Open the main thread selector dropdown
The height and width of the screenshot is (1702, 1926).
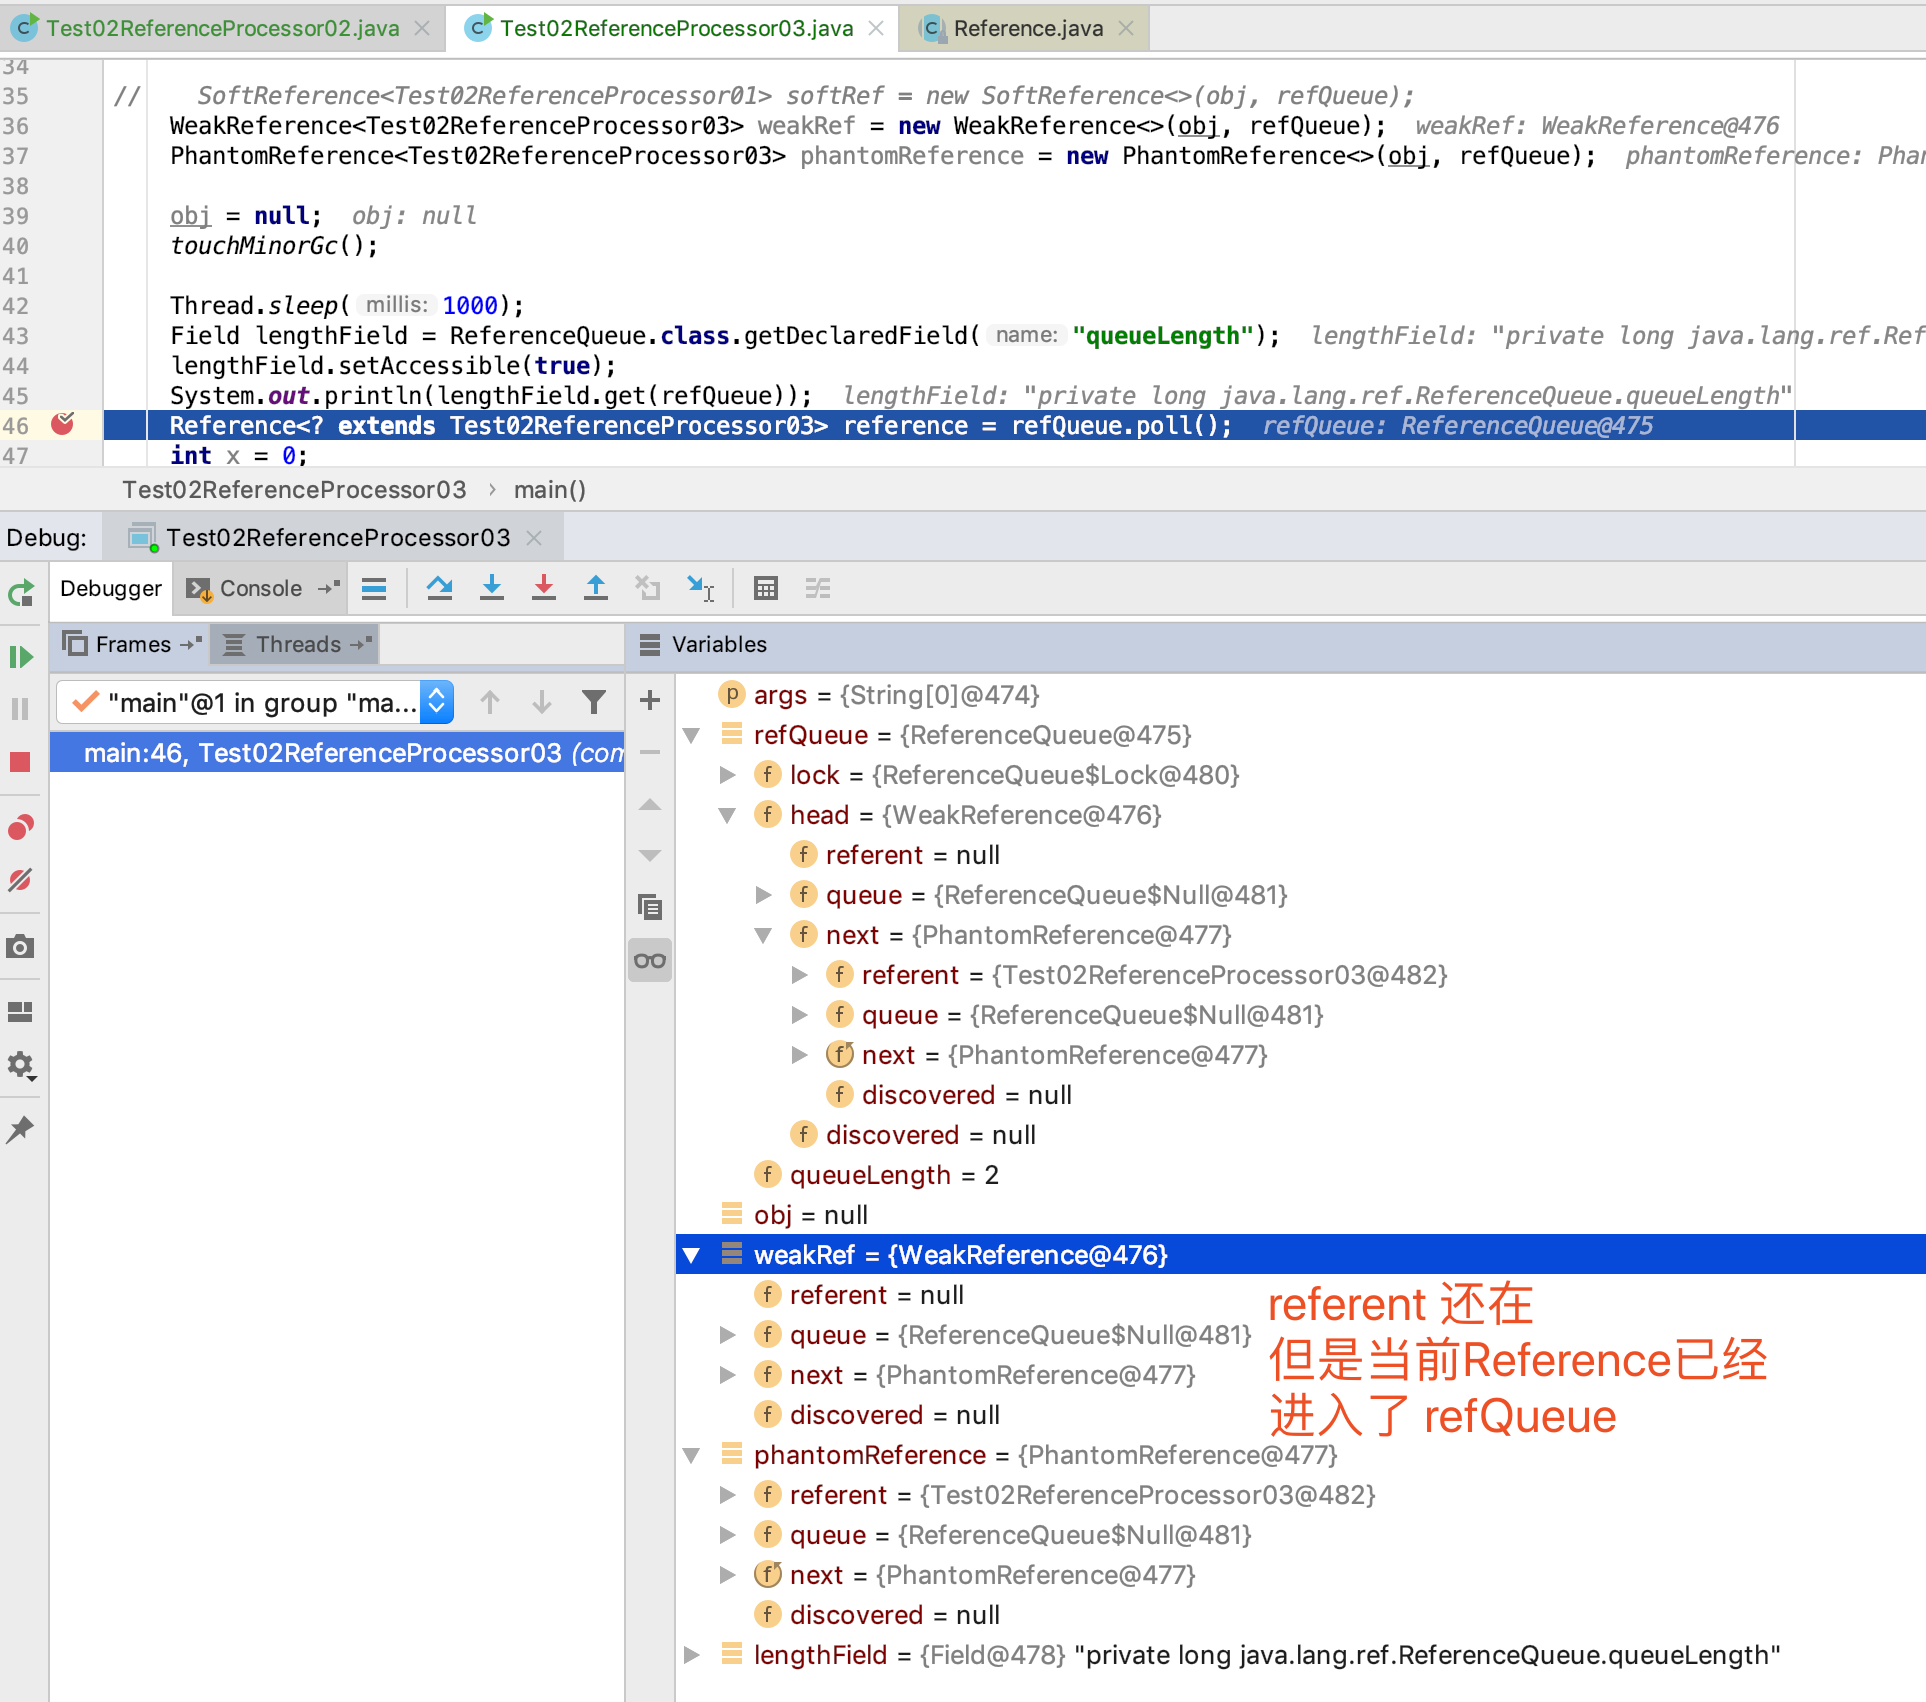pos(435,702)
